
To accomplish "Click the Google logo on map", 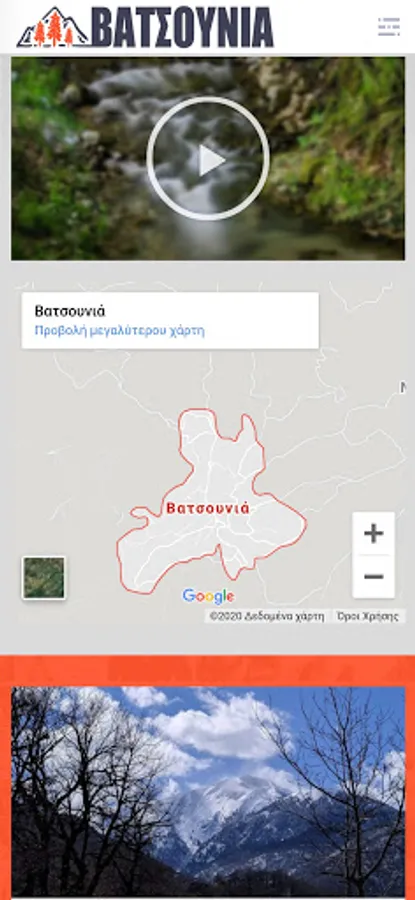I will pos(208,597).
